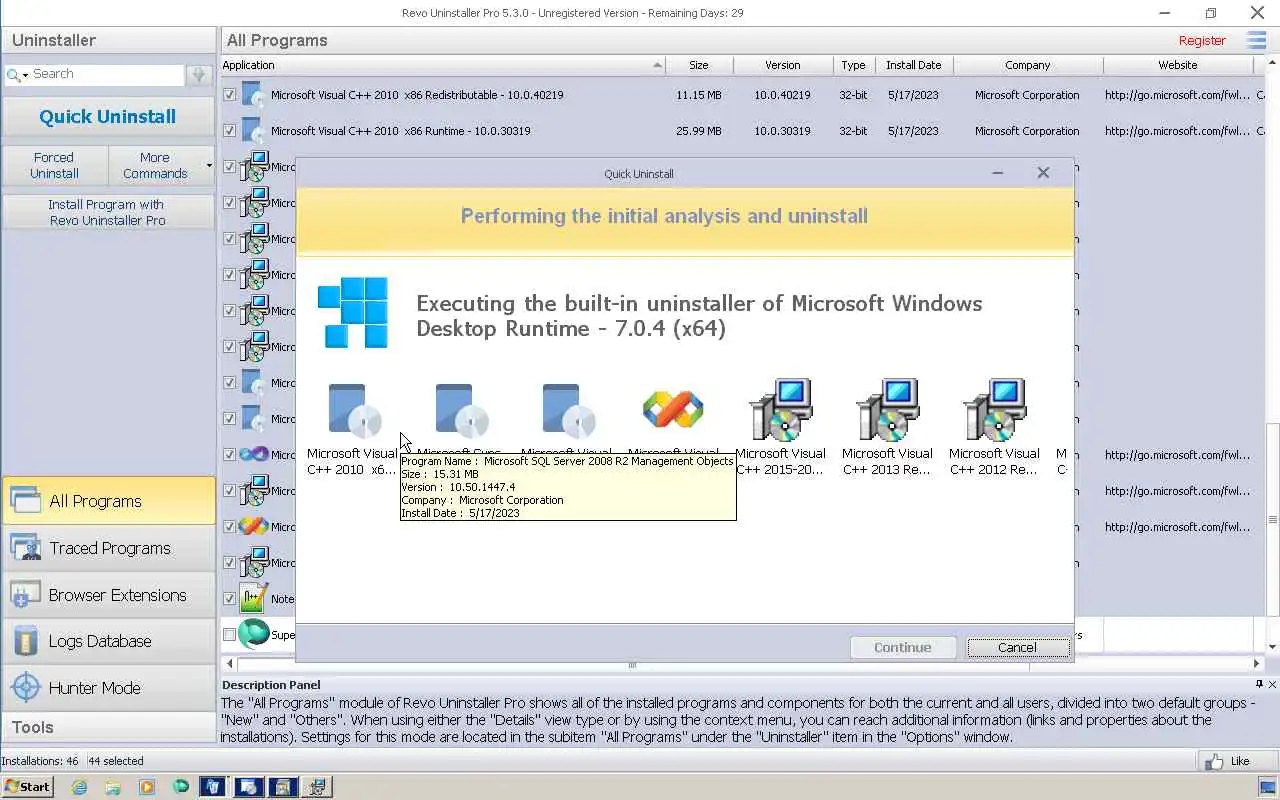The width and height of the screenshot is (1280, 800).
Task: Open the Browser Extensions section
Action: coord(108,595)
